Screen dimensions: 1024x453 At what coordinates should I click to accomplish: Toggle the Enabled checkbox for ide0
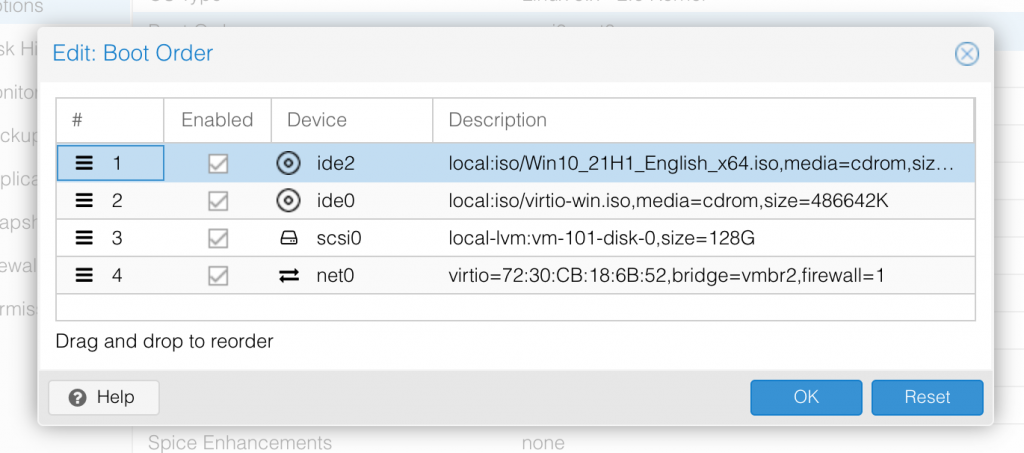(x=218, y=201)
